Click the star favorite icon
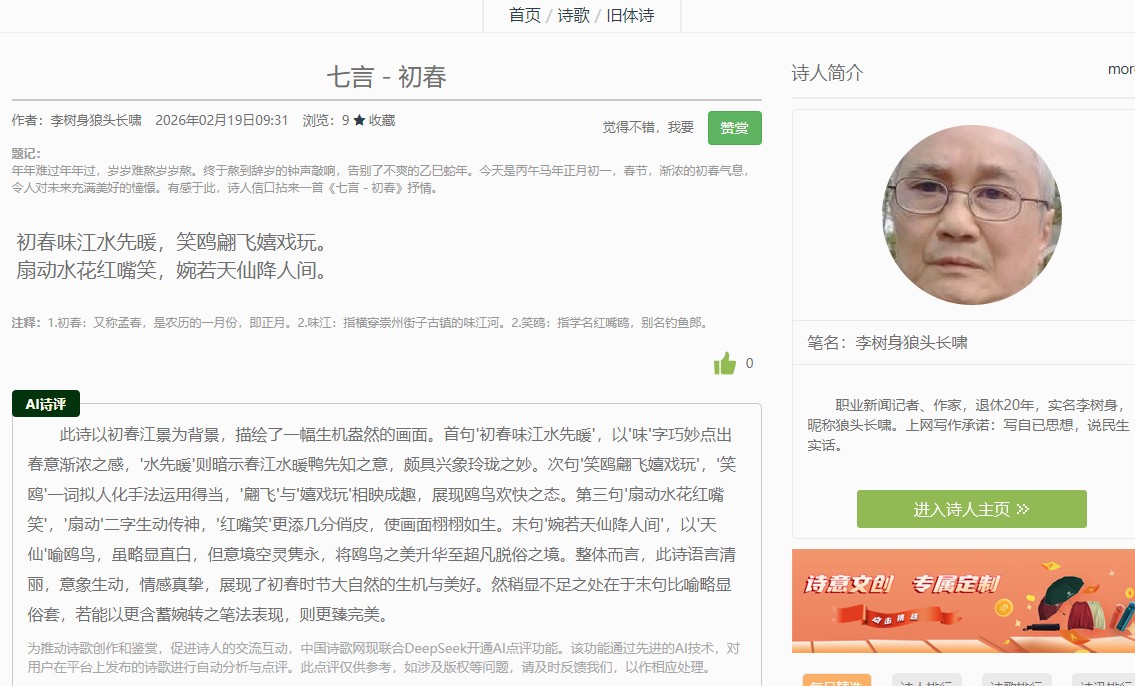1135x686 pixels. 359,120
